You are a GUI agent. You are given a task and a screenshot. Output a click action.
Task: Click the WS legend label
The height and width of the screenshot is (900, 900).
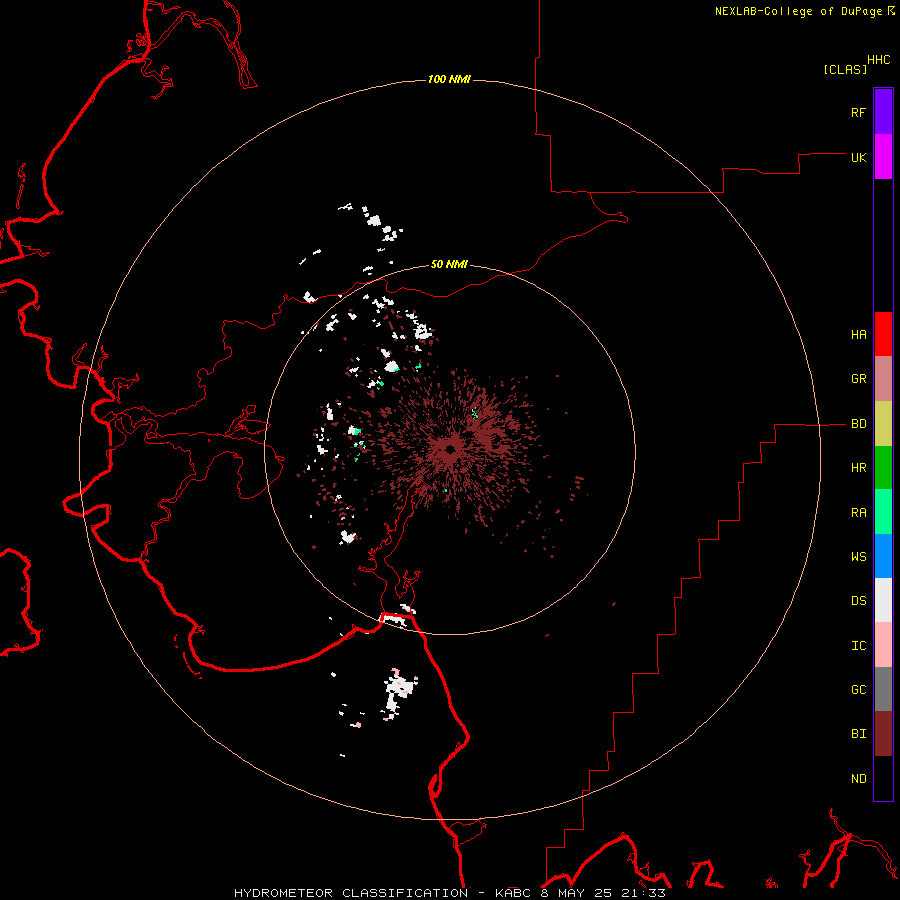858,557
